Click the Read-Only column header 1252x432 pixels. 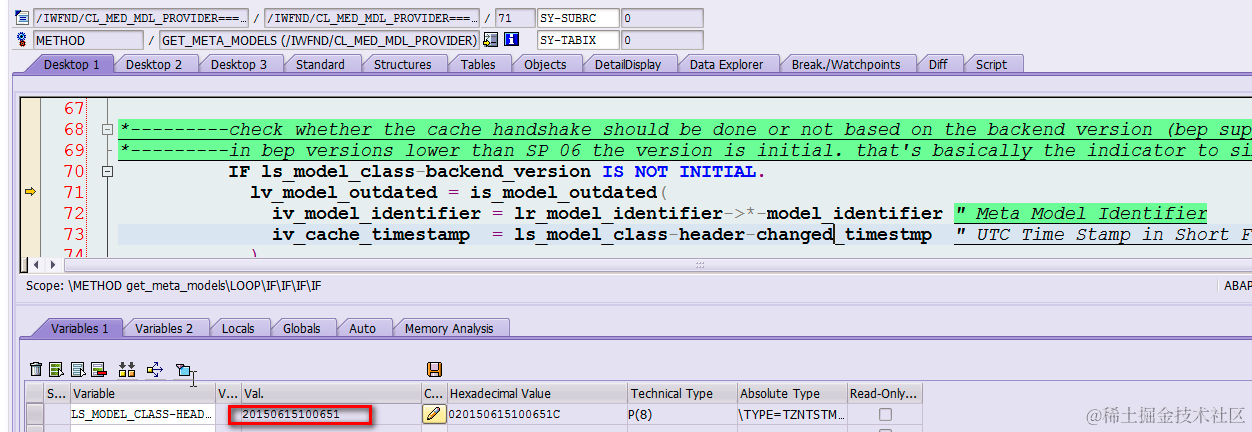point(884,394)
